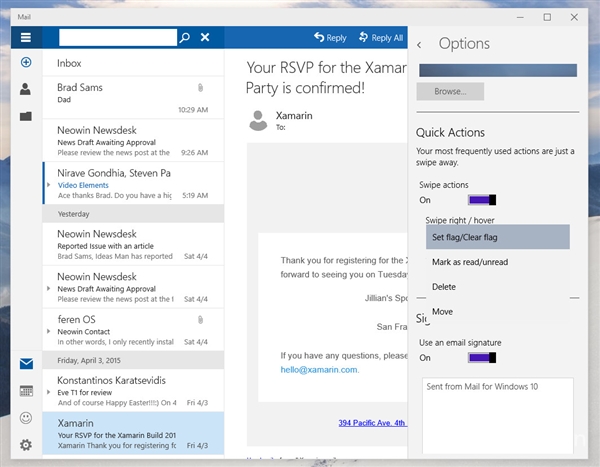Select Mark as read/unread from the list

tap(470, 262)
